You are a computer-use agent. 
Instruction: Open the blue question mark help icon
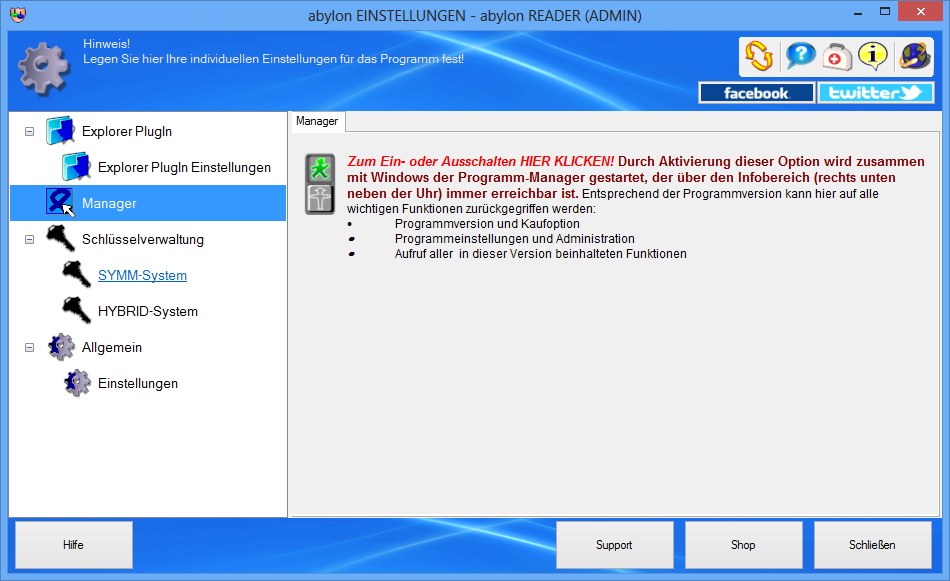tap(800, 56)
